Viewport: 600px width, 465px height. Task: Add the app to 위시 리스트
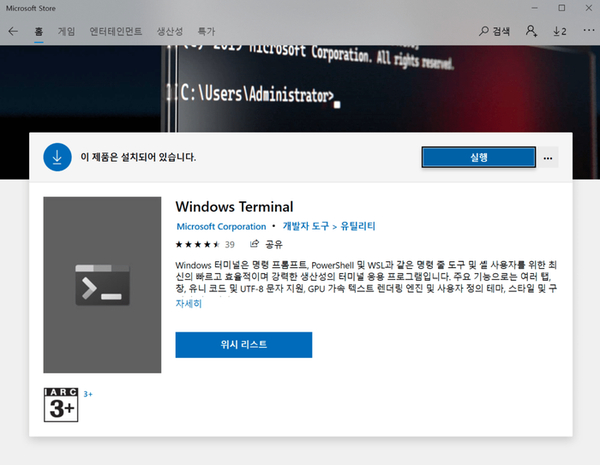point(244,345)
